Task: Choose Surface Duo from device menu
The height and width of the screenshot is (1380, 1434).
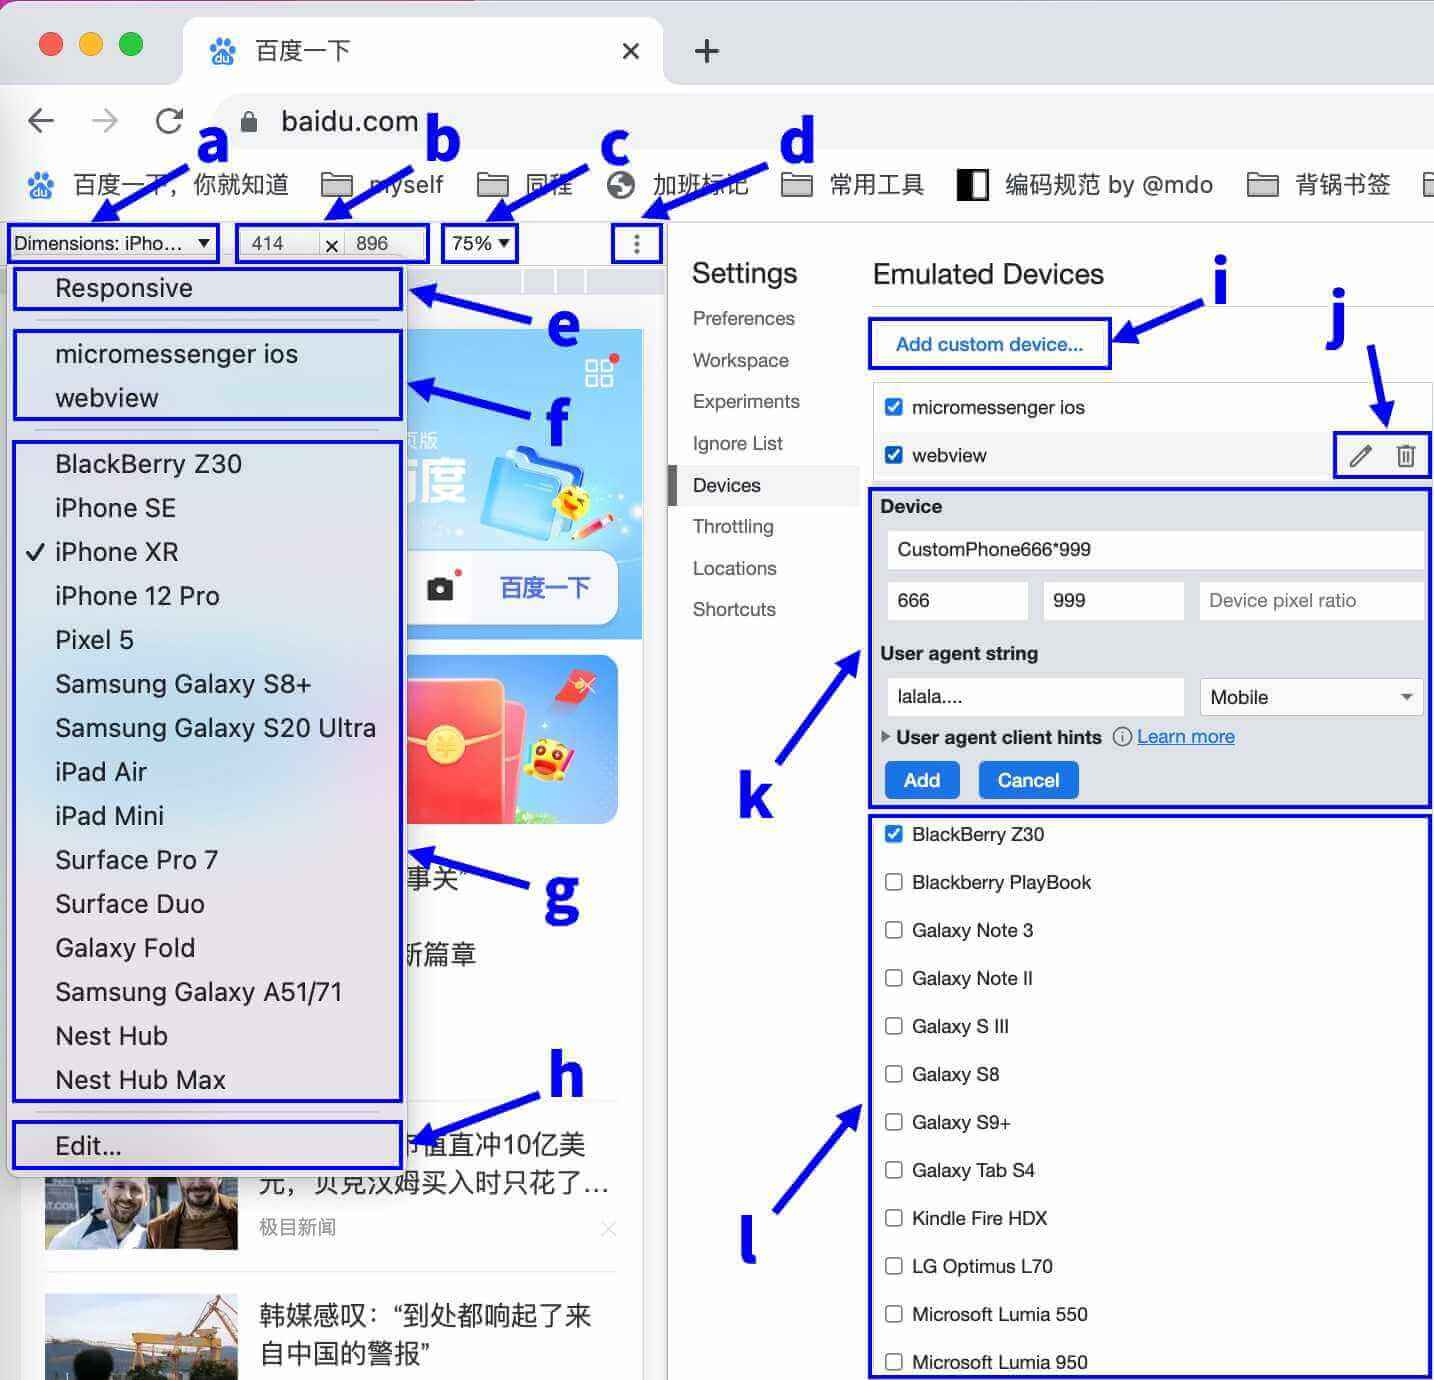Action: click(x=208, y=904)
